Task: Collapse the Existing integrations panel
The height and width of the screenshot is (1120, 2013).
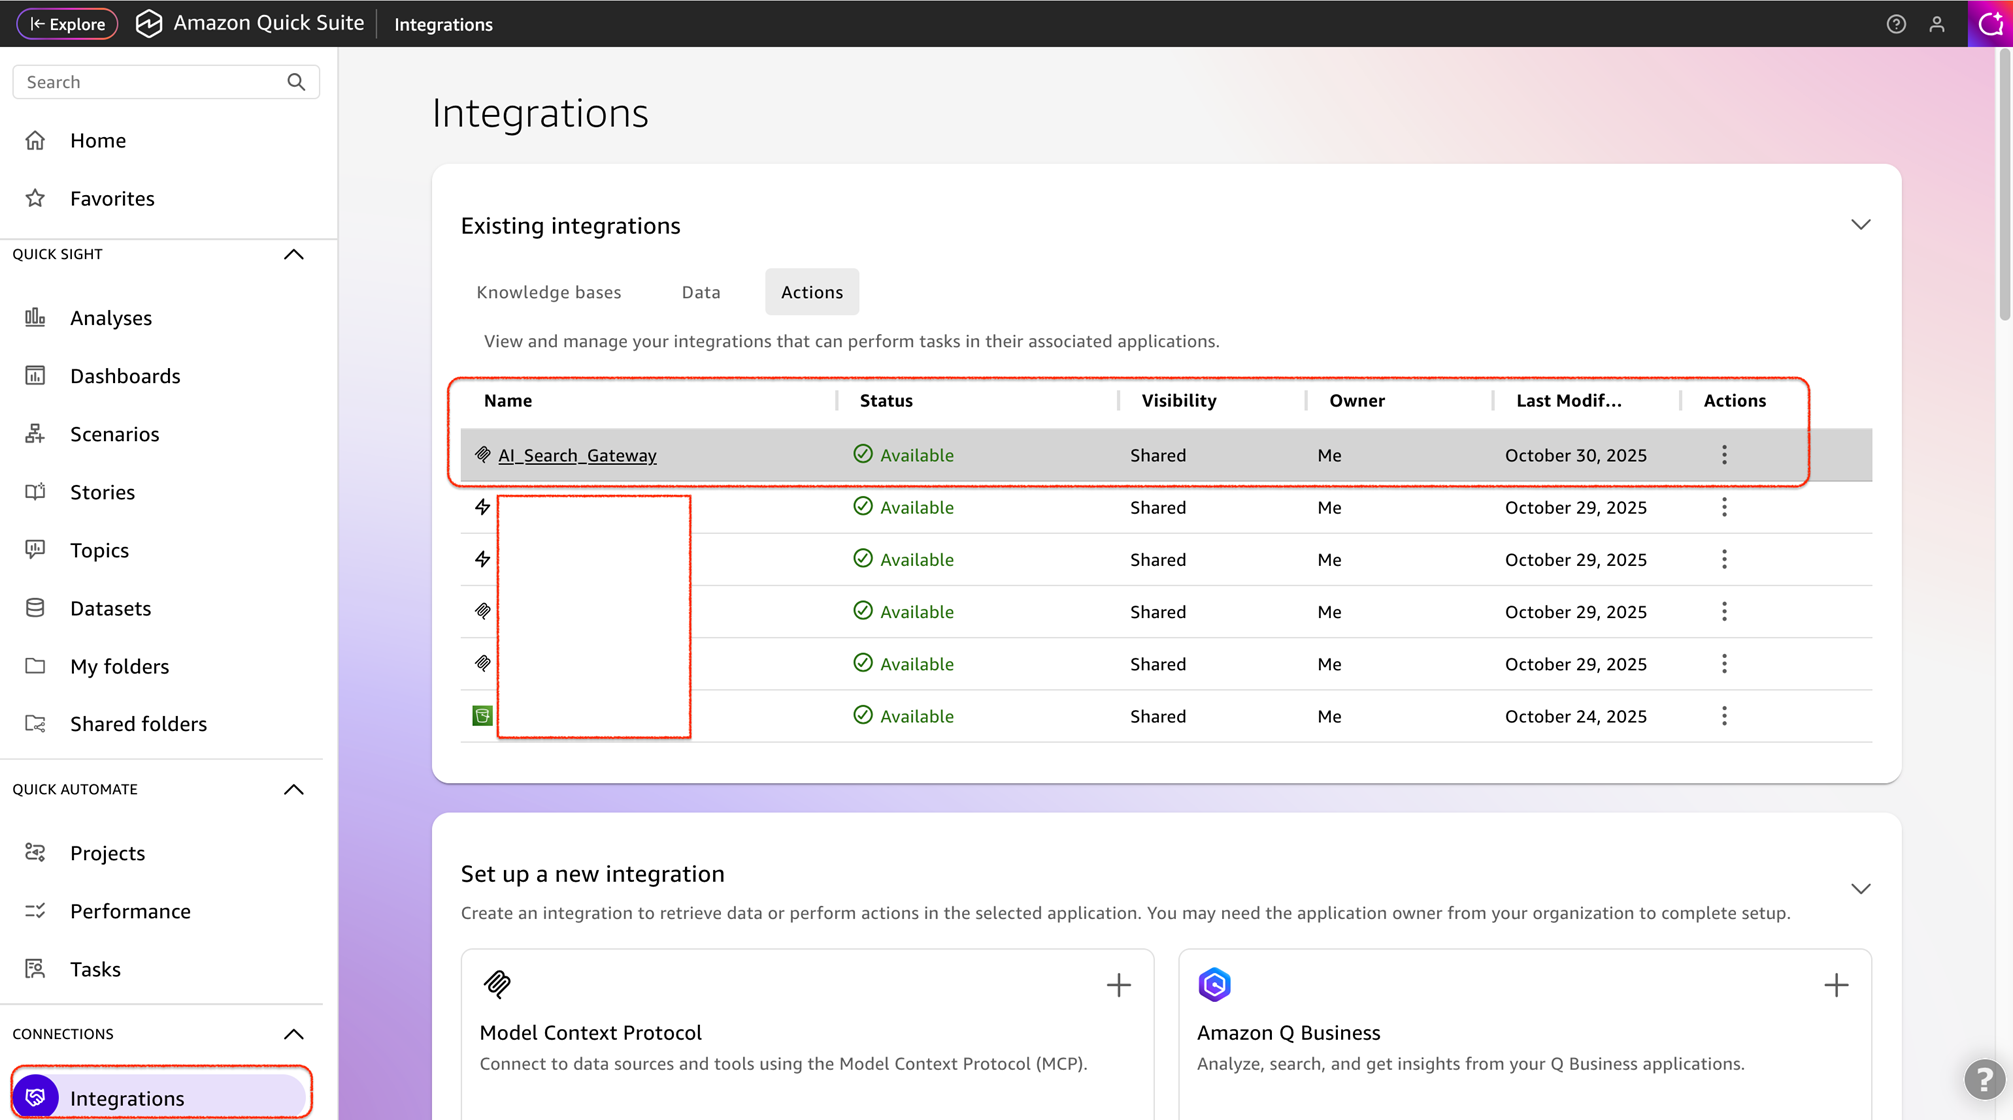Action: point(1860,224)
